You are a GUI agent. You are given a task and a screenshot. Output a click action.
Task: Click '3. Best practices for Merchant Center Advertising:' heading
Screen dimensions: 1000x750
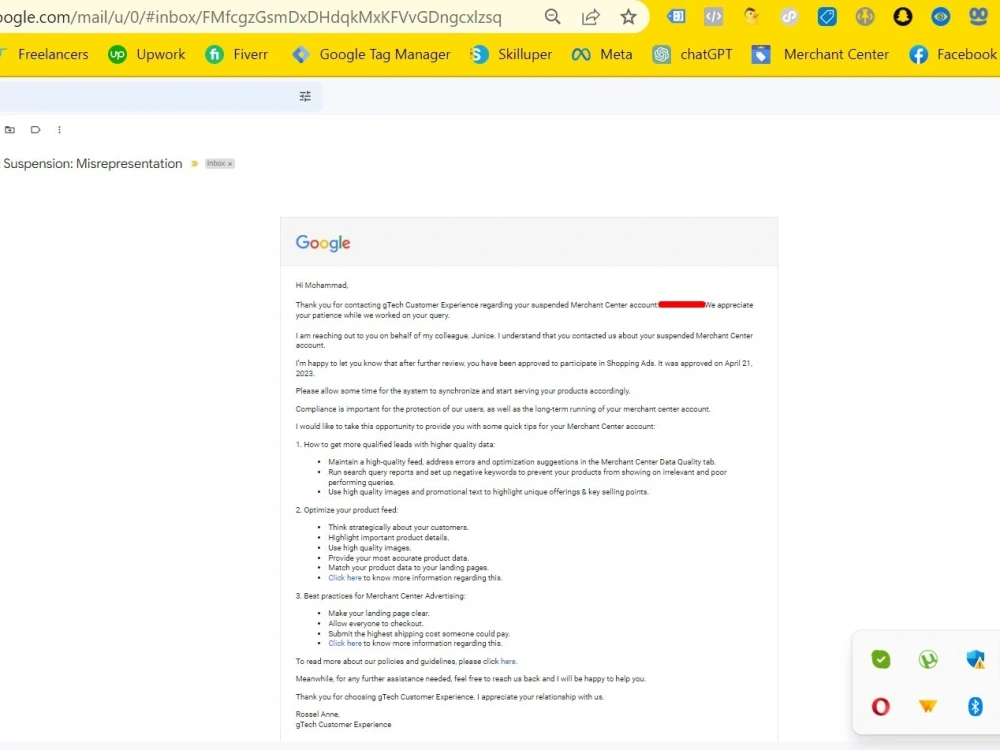[380, 596]
